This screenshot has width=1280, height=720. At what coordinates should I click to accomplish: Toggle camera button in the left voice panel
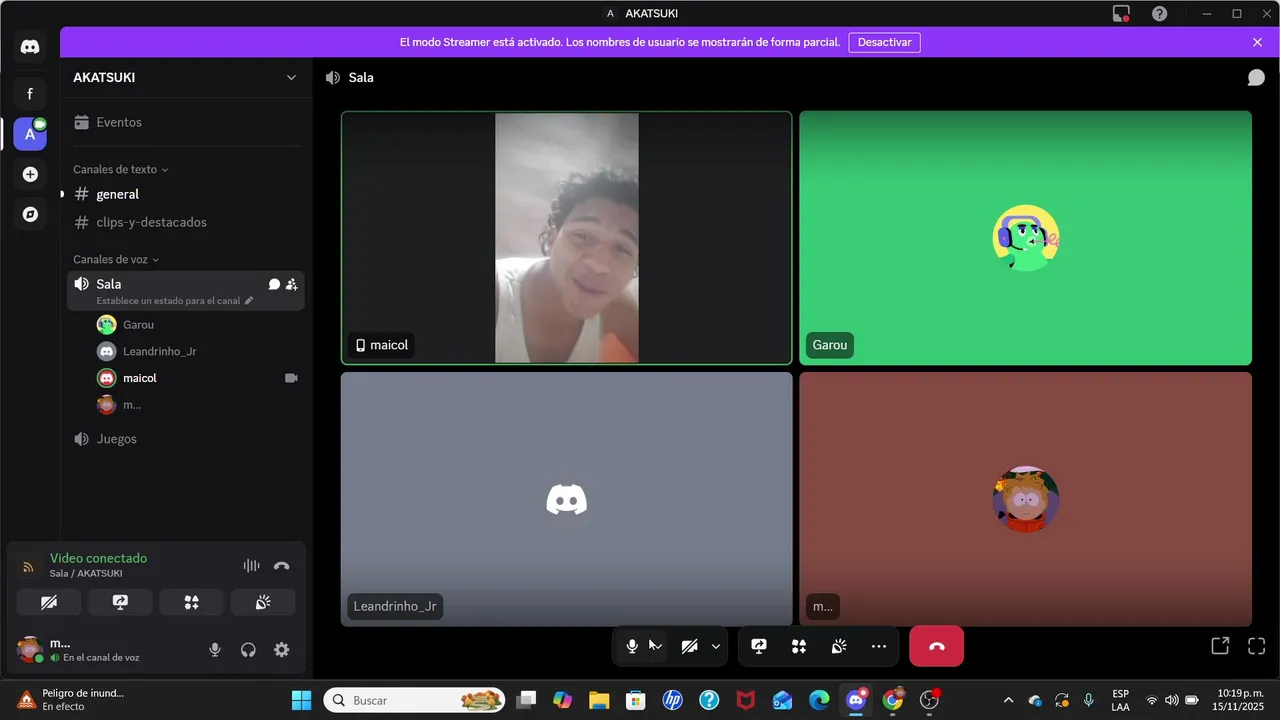click(x=49, y=602)
